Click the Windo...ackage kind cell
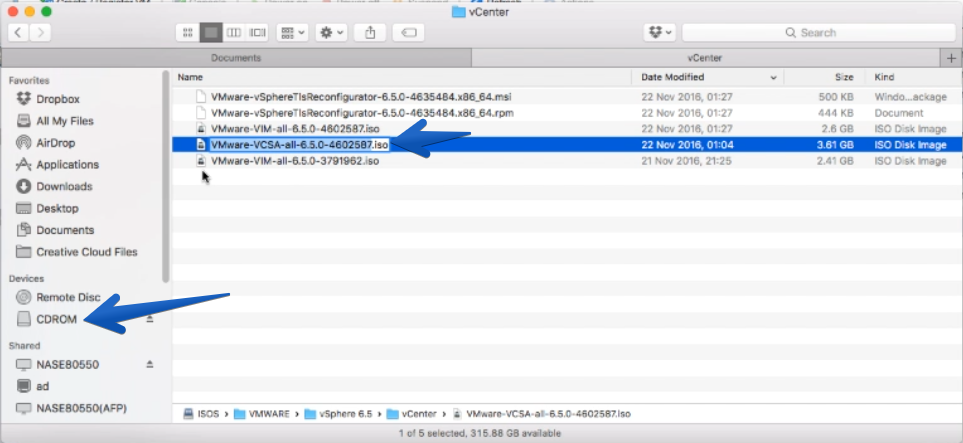This screenshot has height=443, width=963. tap(910, 97)
